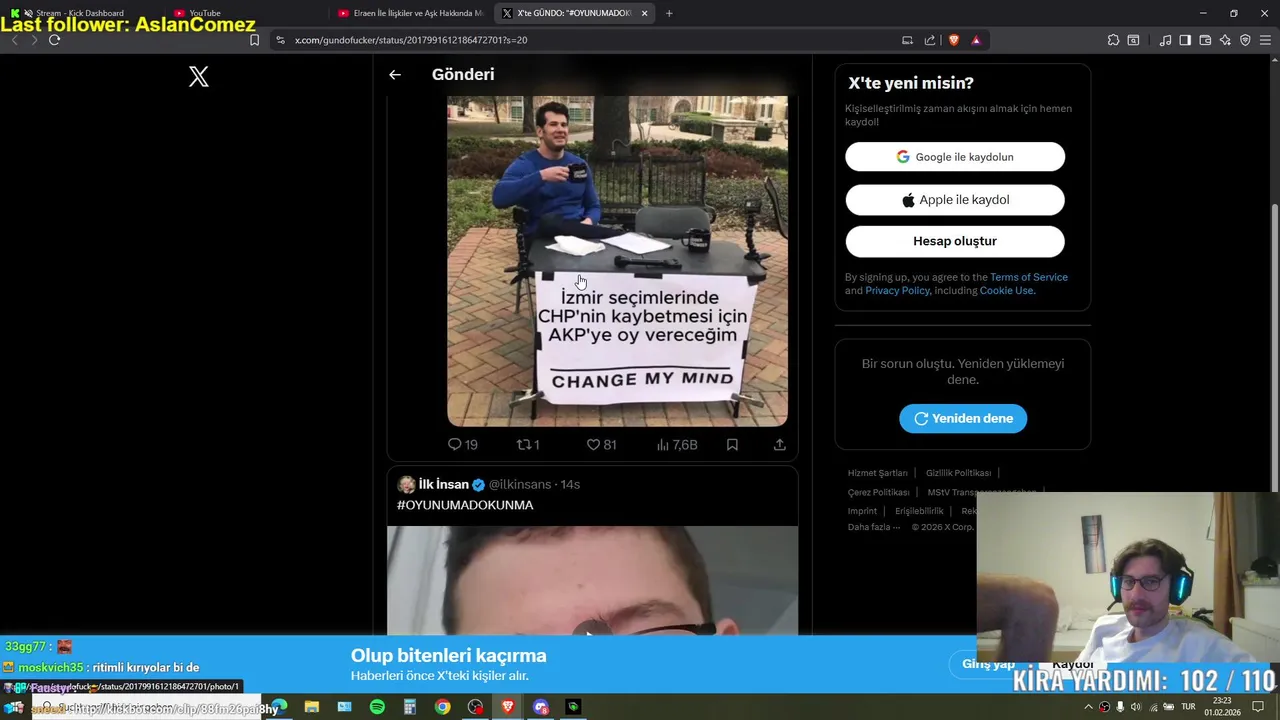The height and width of the screenshot is (720, 1280).
Task: Open the Hizmet Şartları footer link
Action: click(x=878, y=473)
